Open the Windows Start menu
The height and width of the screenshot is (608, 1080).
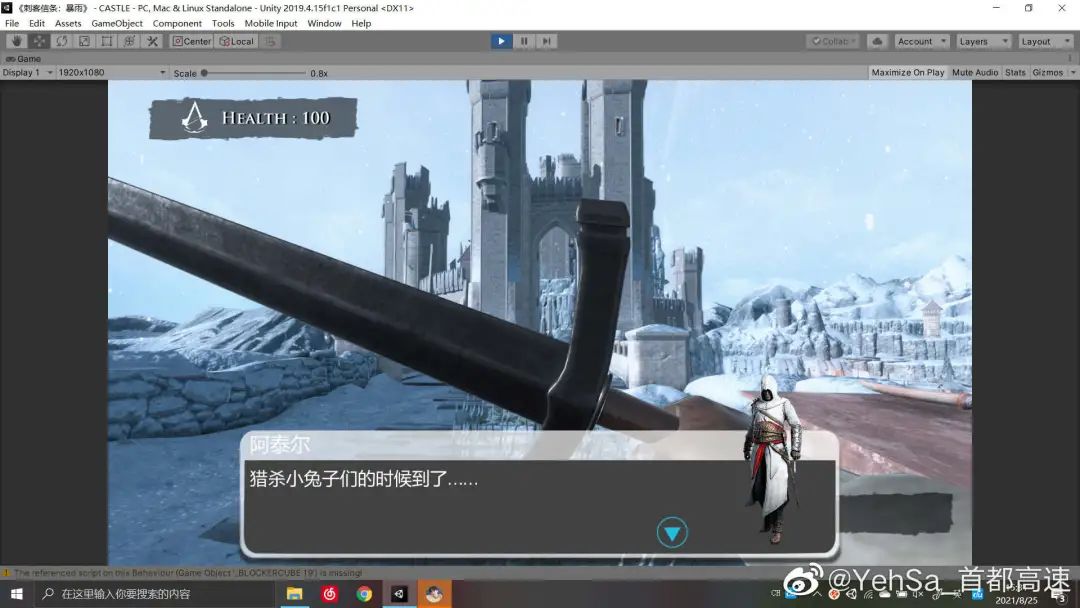(17, 594)
